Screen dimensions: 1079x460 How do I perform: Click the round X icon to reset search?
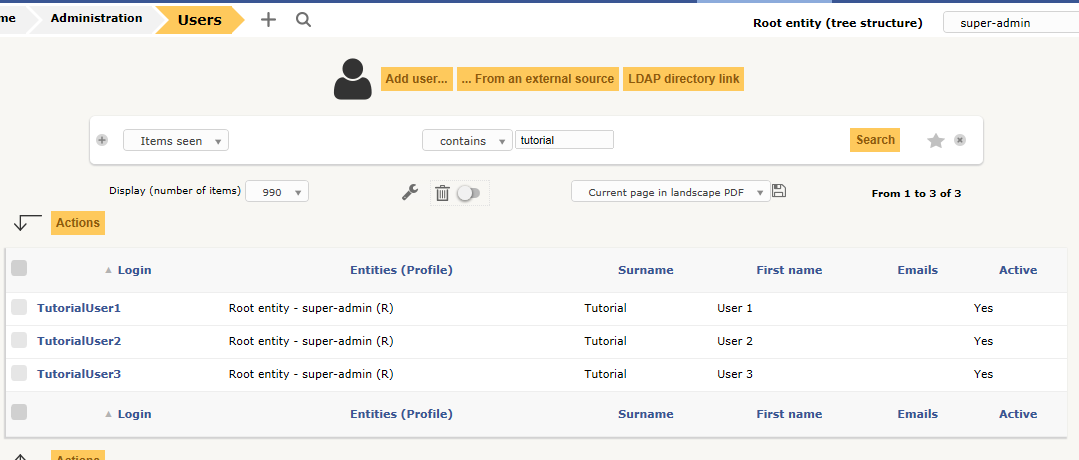(x=960, y=140)
